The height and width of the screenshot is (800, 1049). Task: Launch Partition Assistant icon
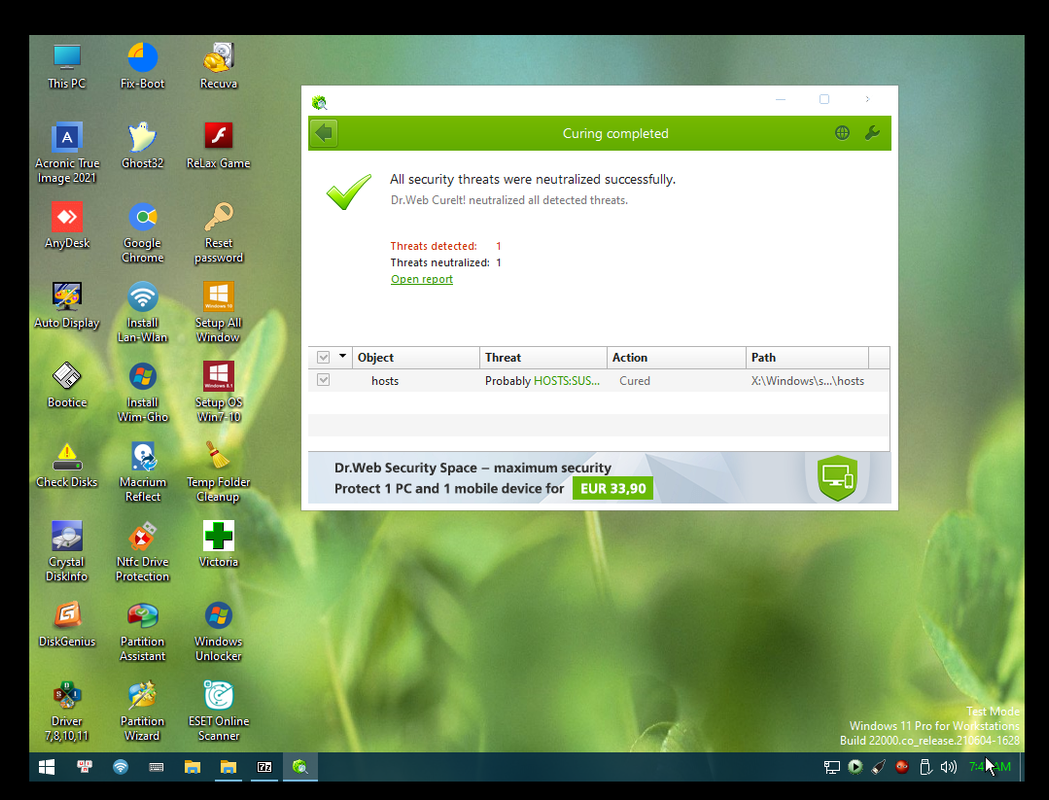[142, 631]
